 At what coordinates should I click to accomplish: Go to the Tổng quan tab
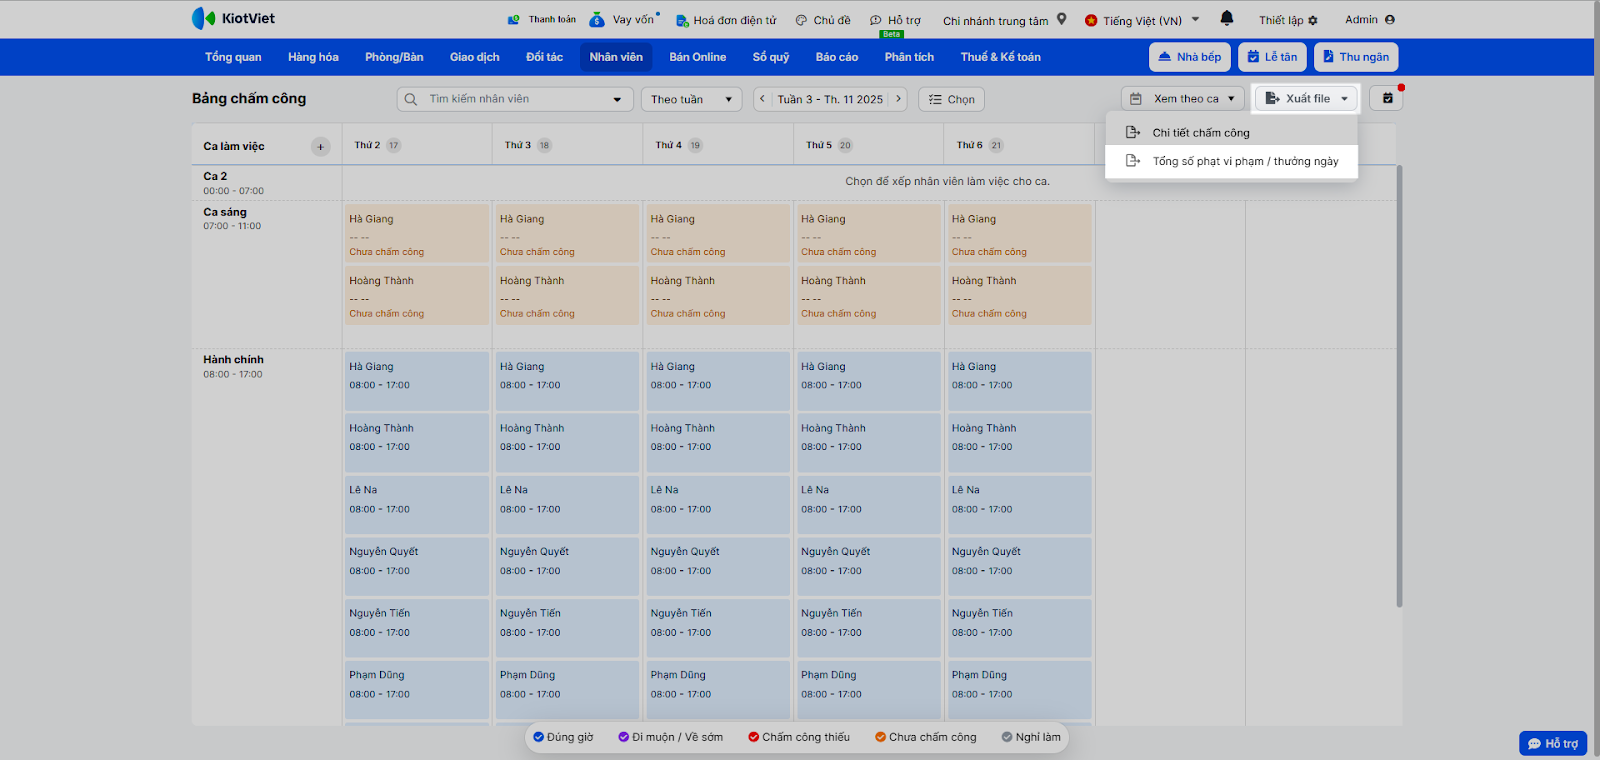pyautogui.click(x=233, y=57)
